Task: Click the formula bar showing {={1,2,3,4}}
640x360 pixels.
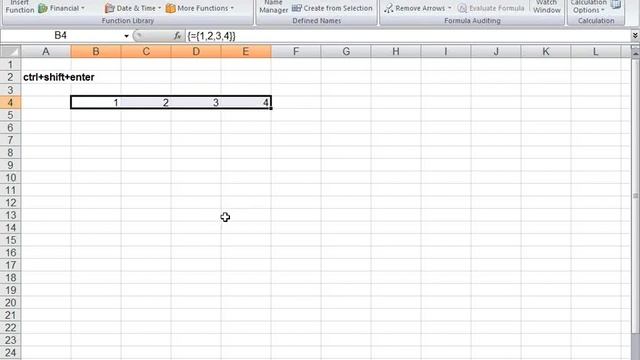Action: (x=407, y=36)
